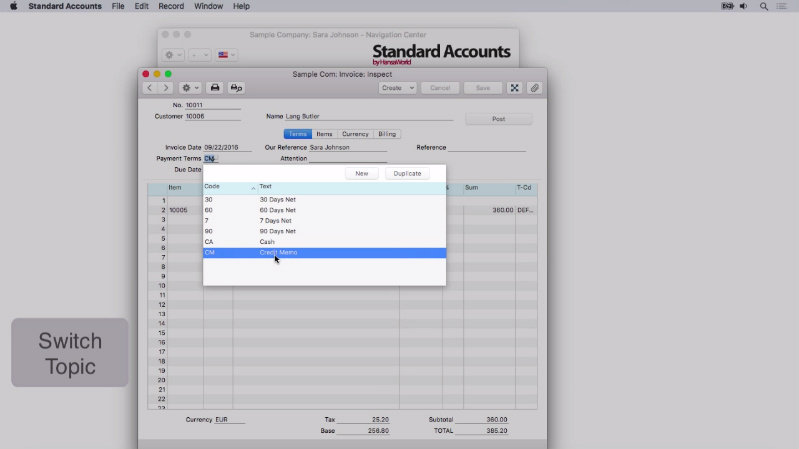Toggle the full-screen expand icon

pos(515,88)
